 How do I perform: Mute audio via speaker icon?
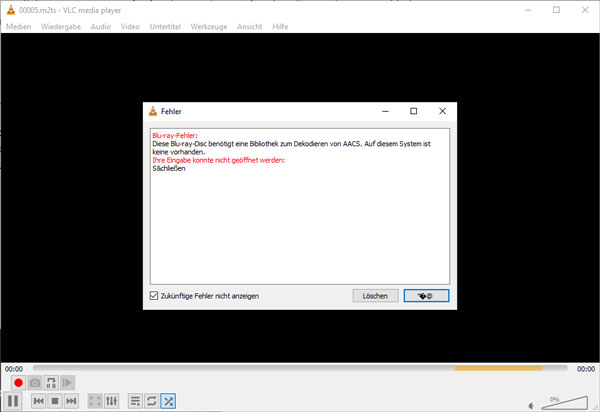pos(531,405)
